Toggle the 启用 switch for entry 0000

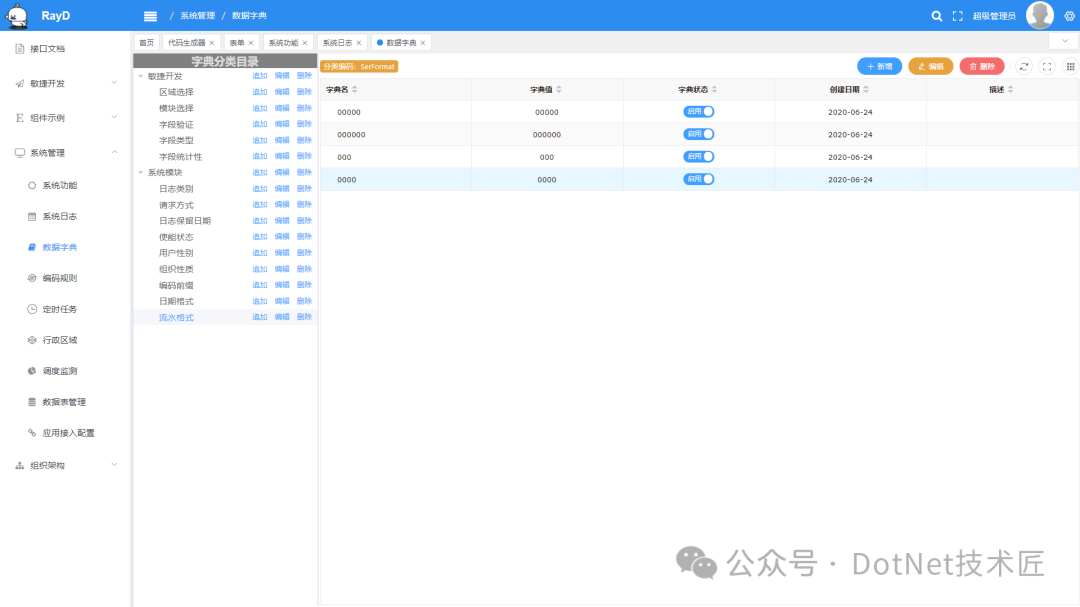tap(698, 179)
